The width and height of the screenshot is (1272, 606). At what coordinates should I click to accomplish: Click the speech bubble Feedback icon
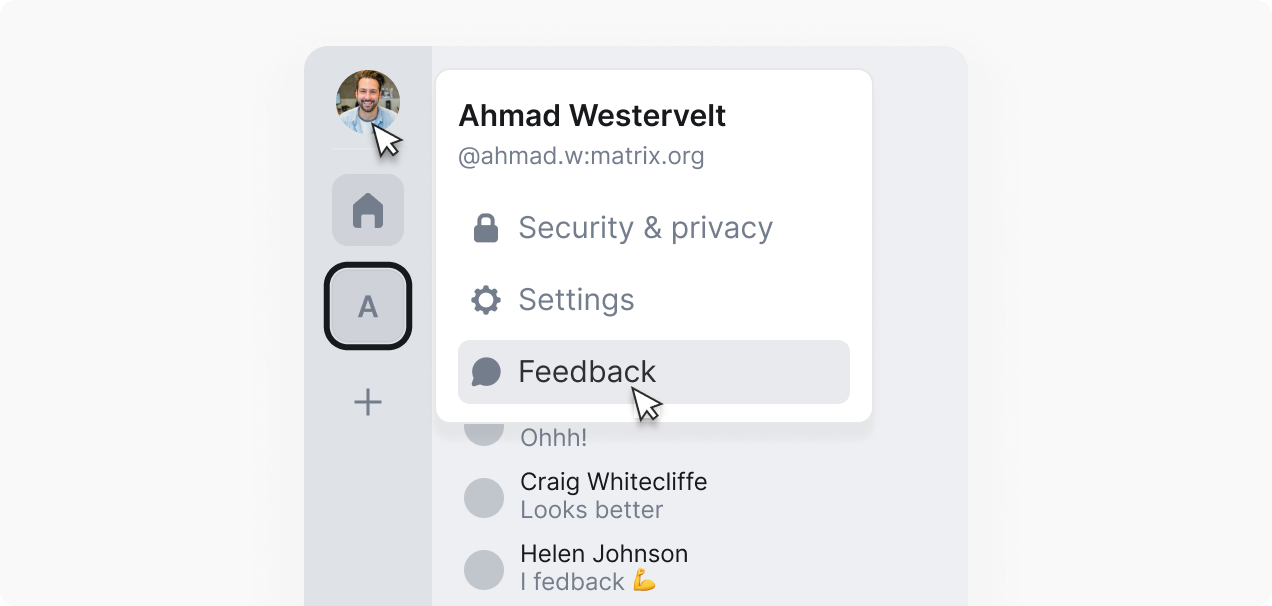coord(486,372)
